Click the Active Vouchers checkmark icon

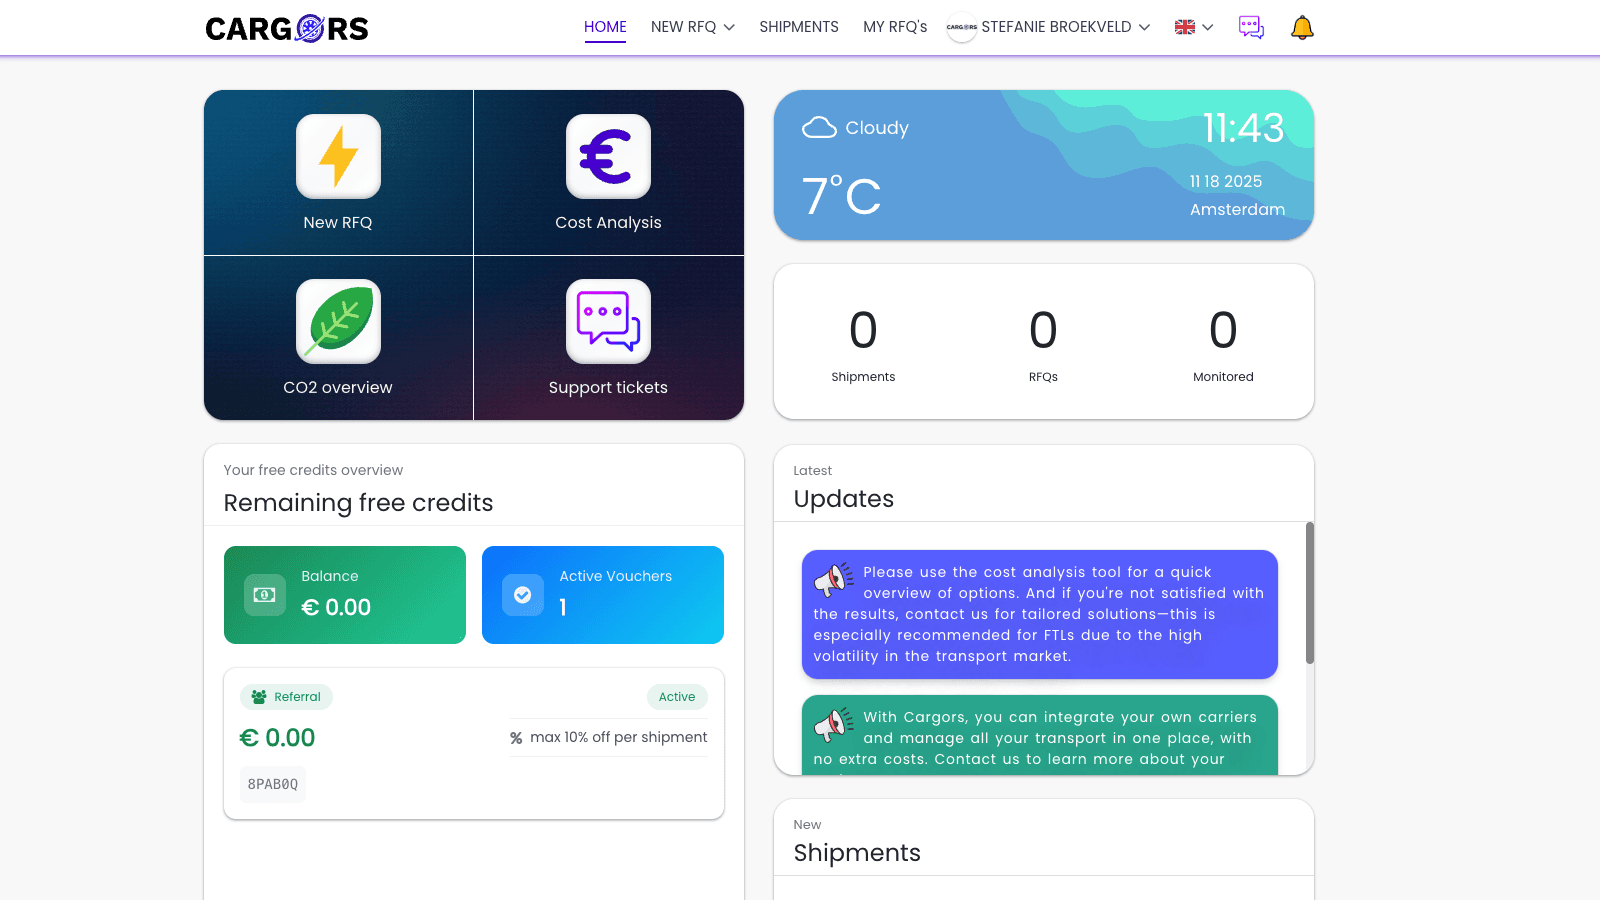click(523, 595)
